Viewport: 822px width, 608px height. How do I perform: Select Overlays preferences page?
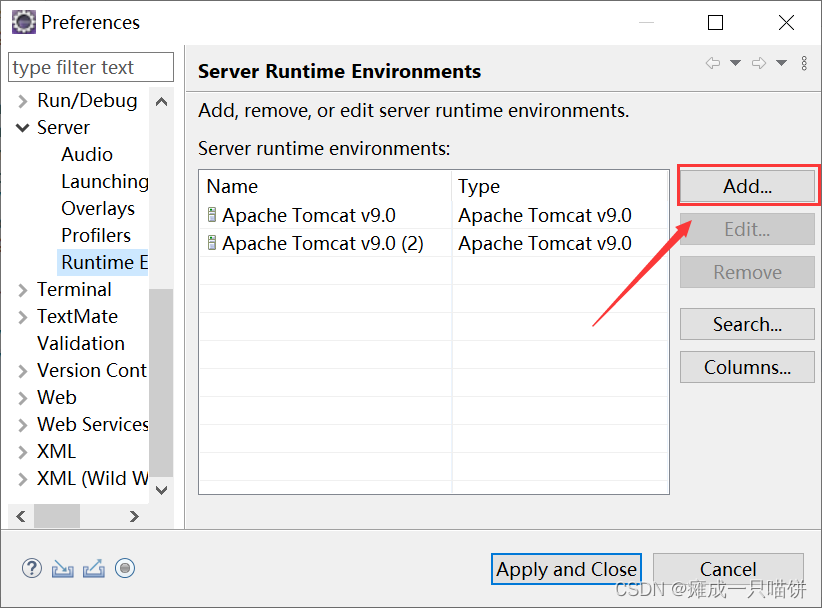click(x=98, y=209)
